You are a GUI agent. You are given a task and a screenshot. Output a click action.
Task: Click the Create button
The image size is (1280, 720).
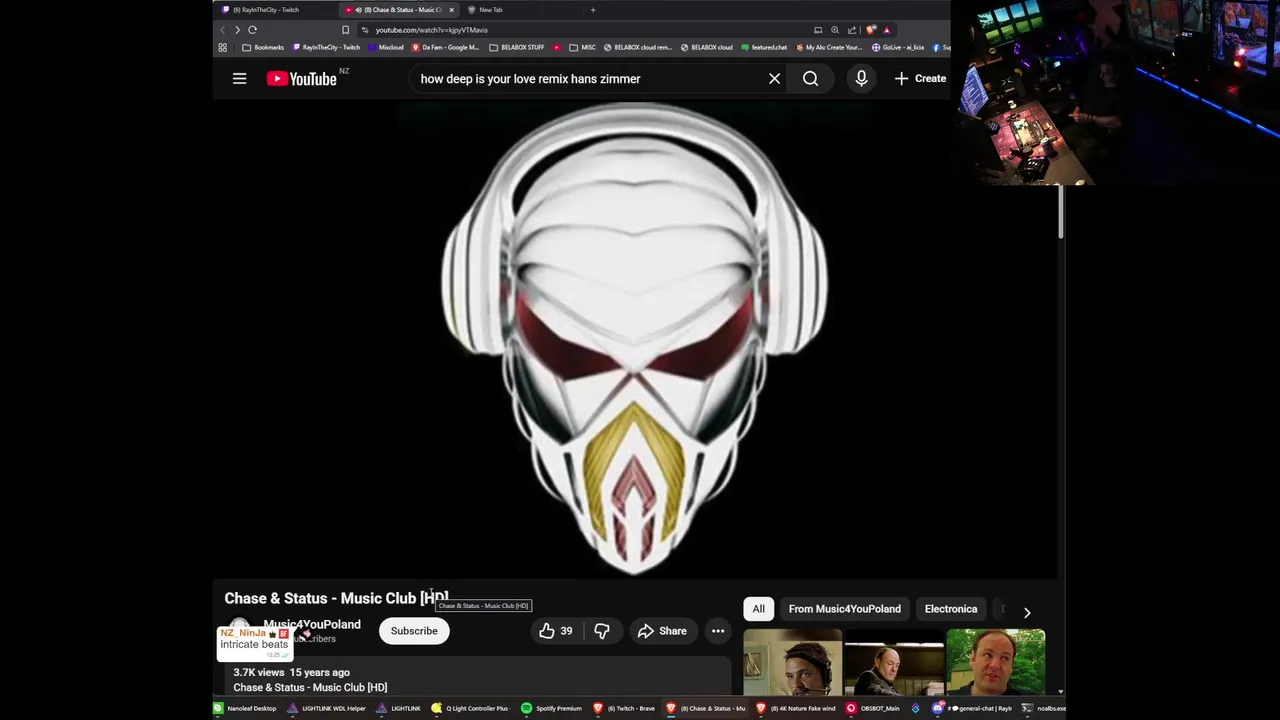[920, 79]
